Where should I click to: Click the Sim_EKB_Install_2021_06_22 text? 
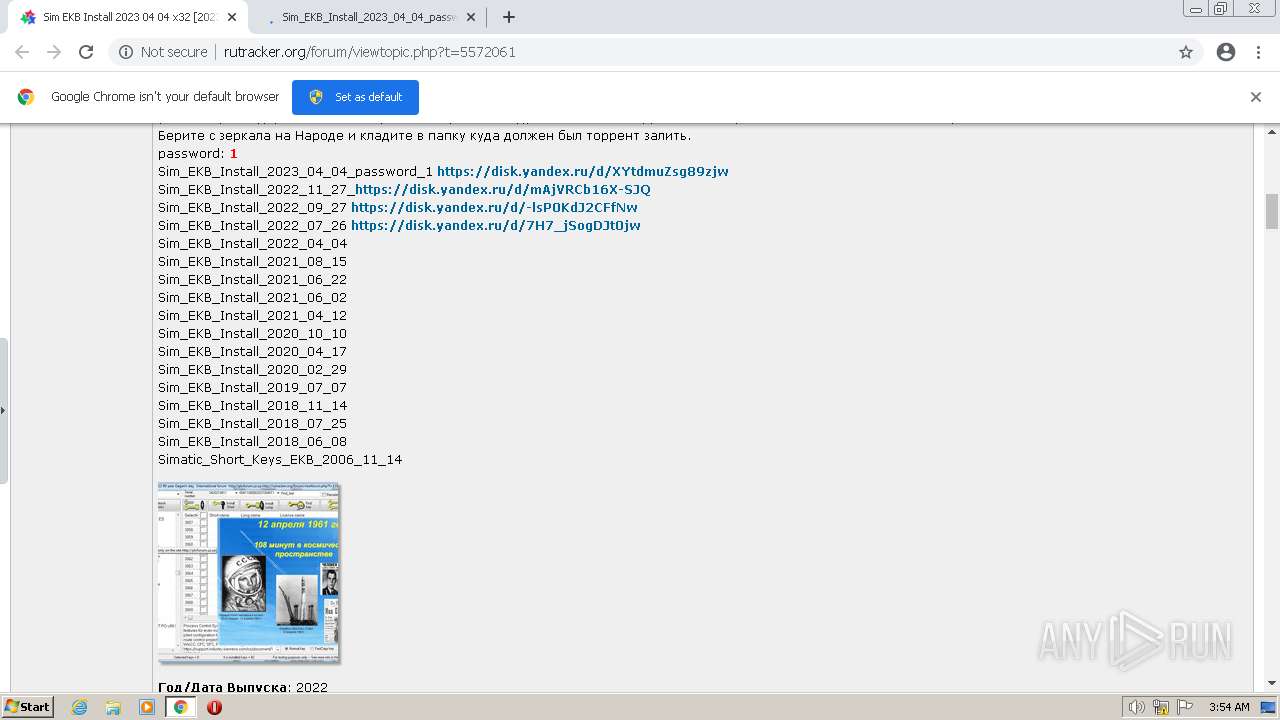click(252, 279)
